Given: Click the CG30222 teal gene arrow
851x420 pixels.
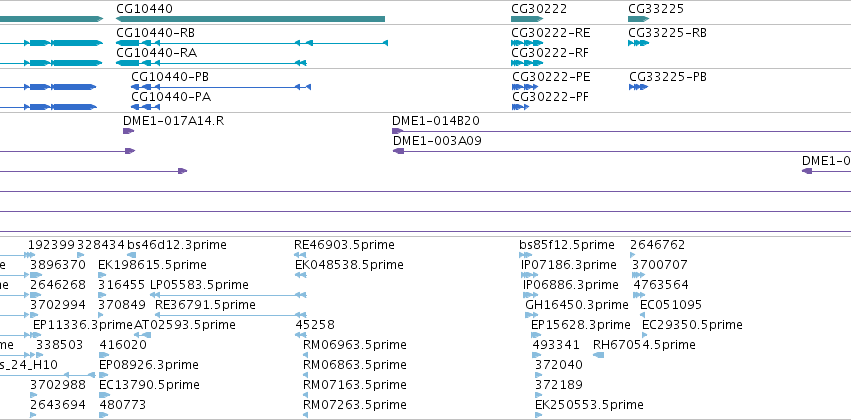Looking at the screenshot, I should pyautogui.click(x=526, y=19).
